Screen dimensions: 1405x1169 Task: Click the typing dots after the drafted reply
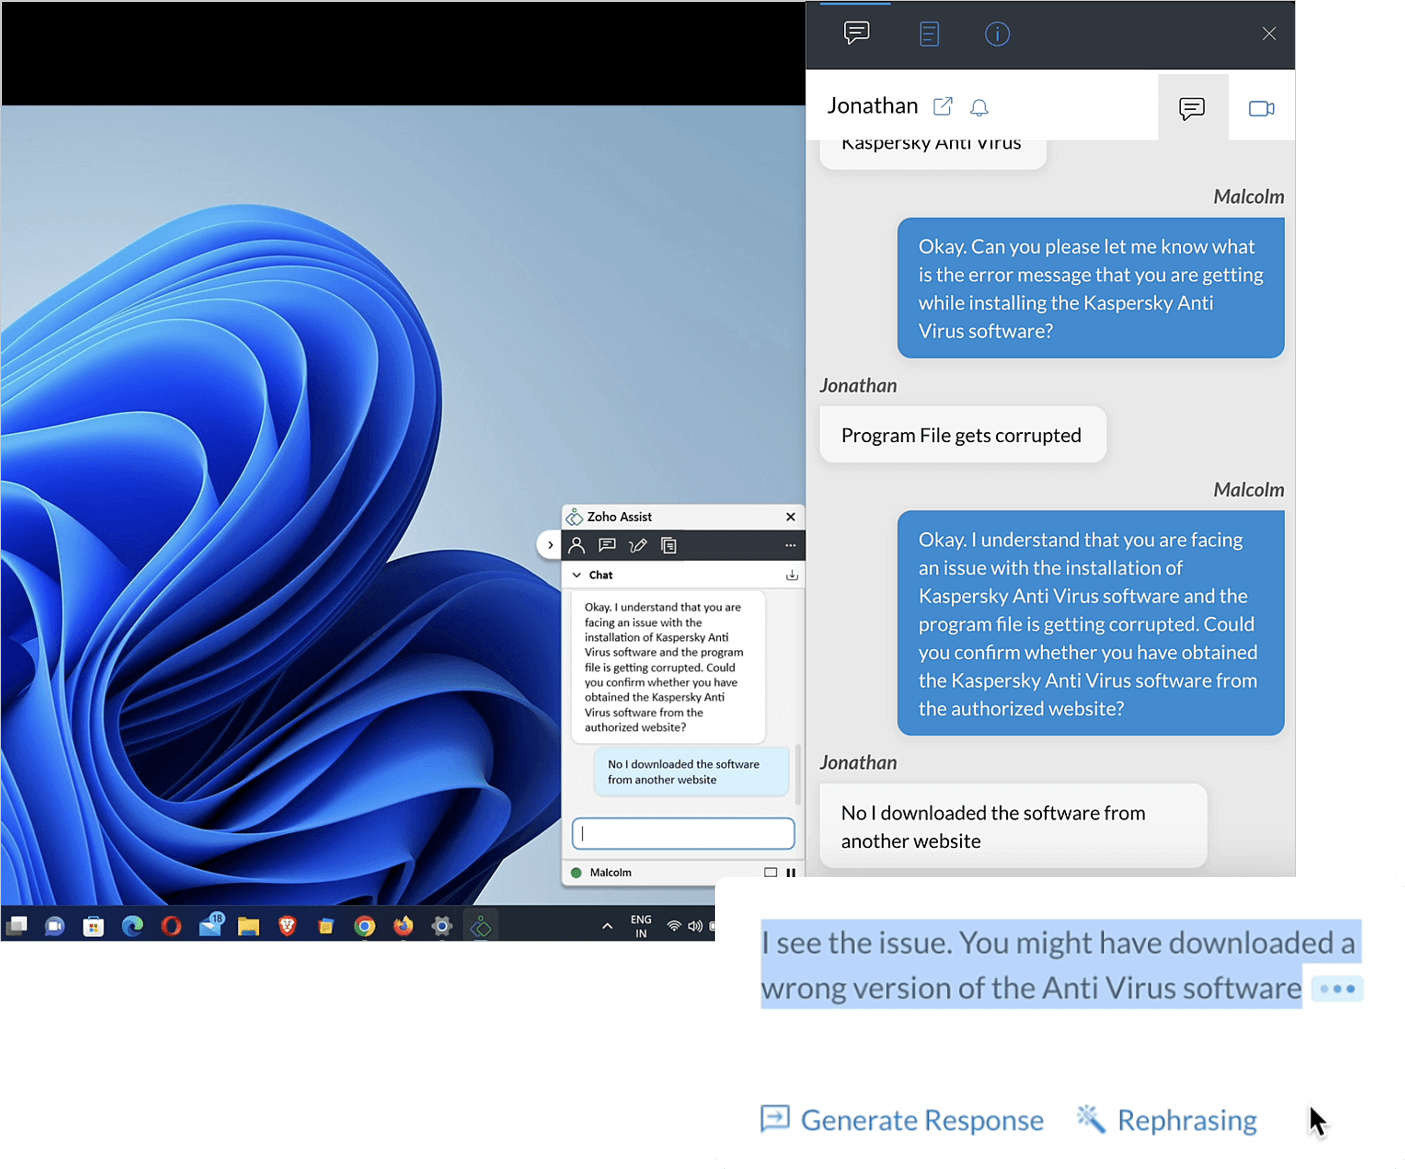[1337, 989]
